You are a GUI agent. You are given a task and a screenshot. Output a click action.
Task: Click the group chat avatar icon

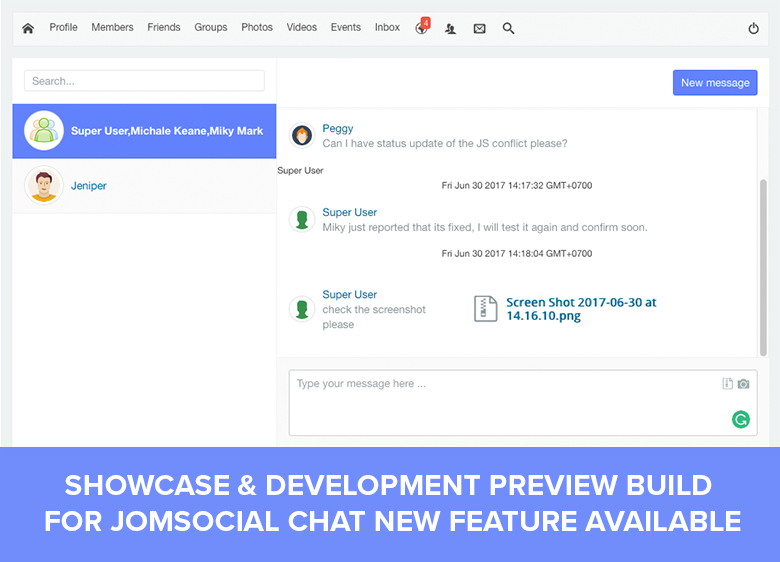pos(44,131)
